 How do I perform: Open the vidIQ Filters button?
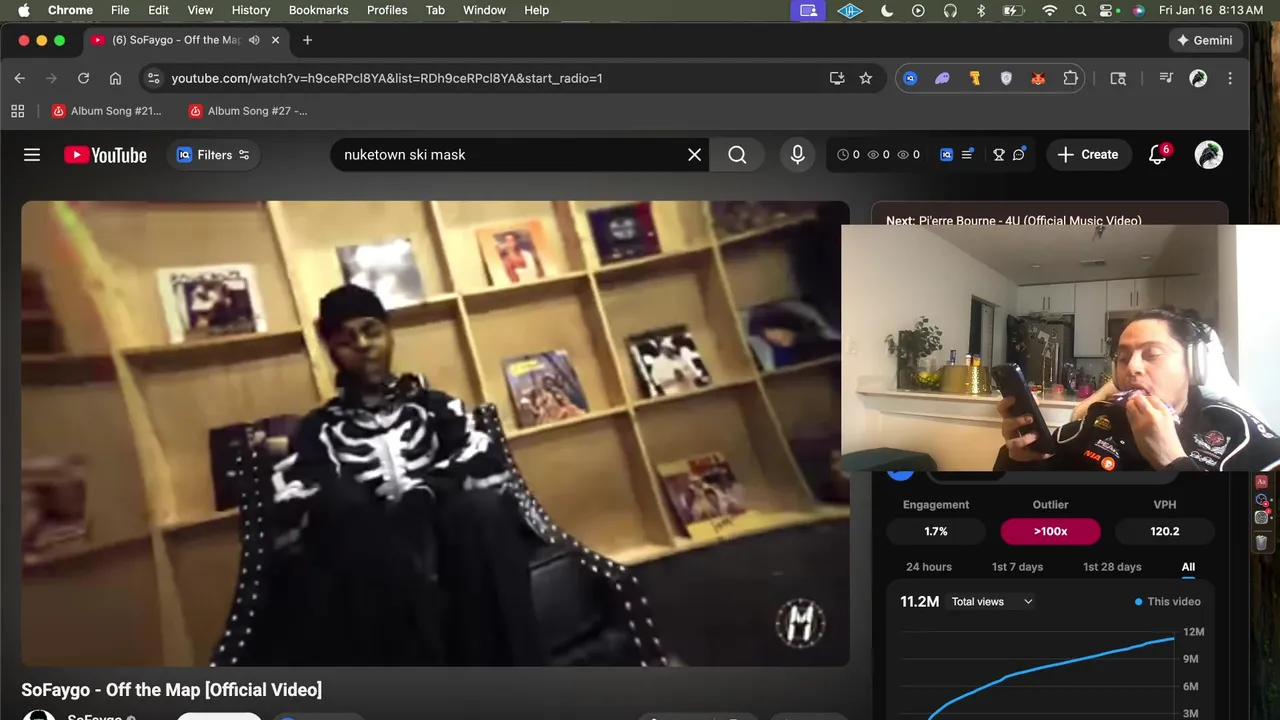click(x=214, y=155)
